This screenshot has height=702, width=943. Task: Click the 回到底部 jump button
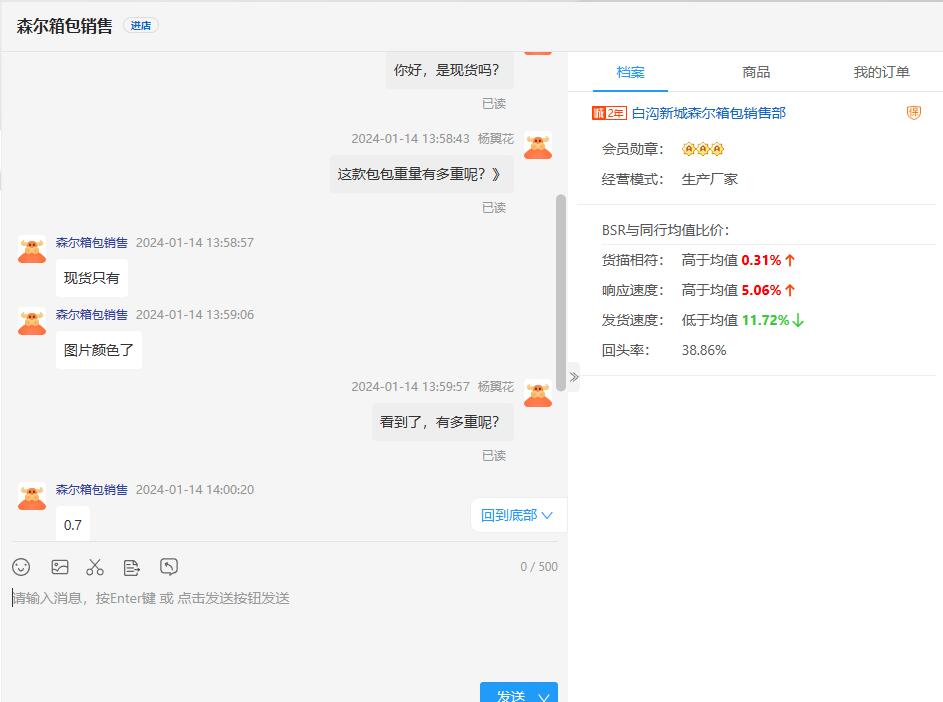[x=517, y=515]
